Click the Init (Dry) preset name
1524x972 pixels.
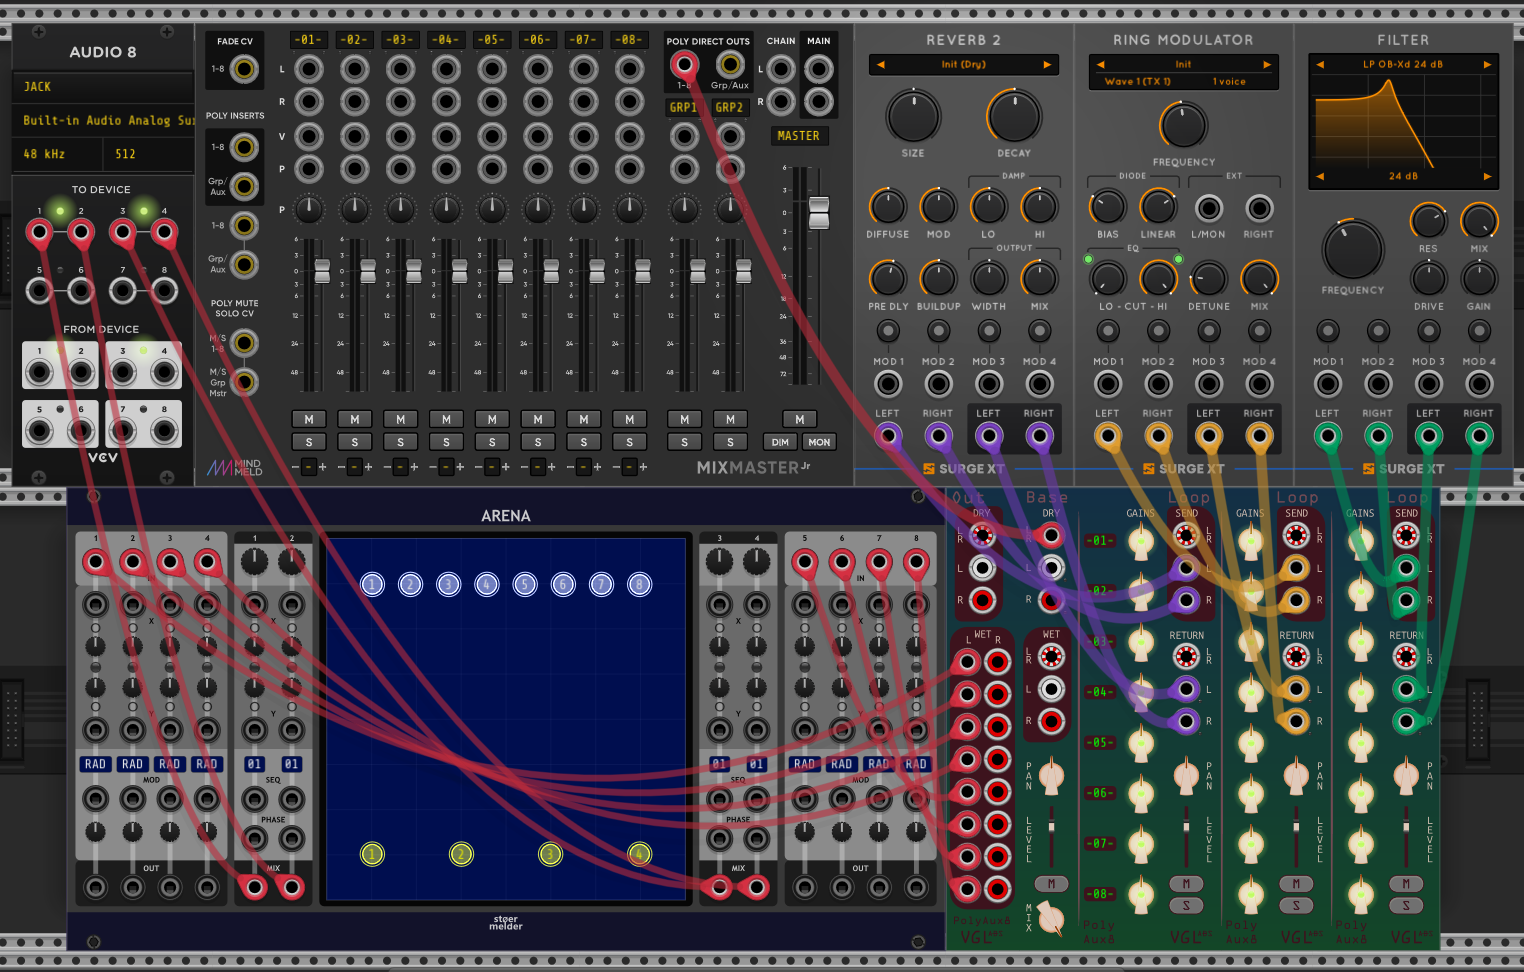coord(963,65)
